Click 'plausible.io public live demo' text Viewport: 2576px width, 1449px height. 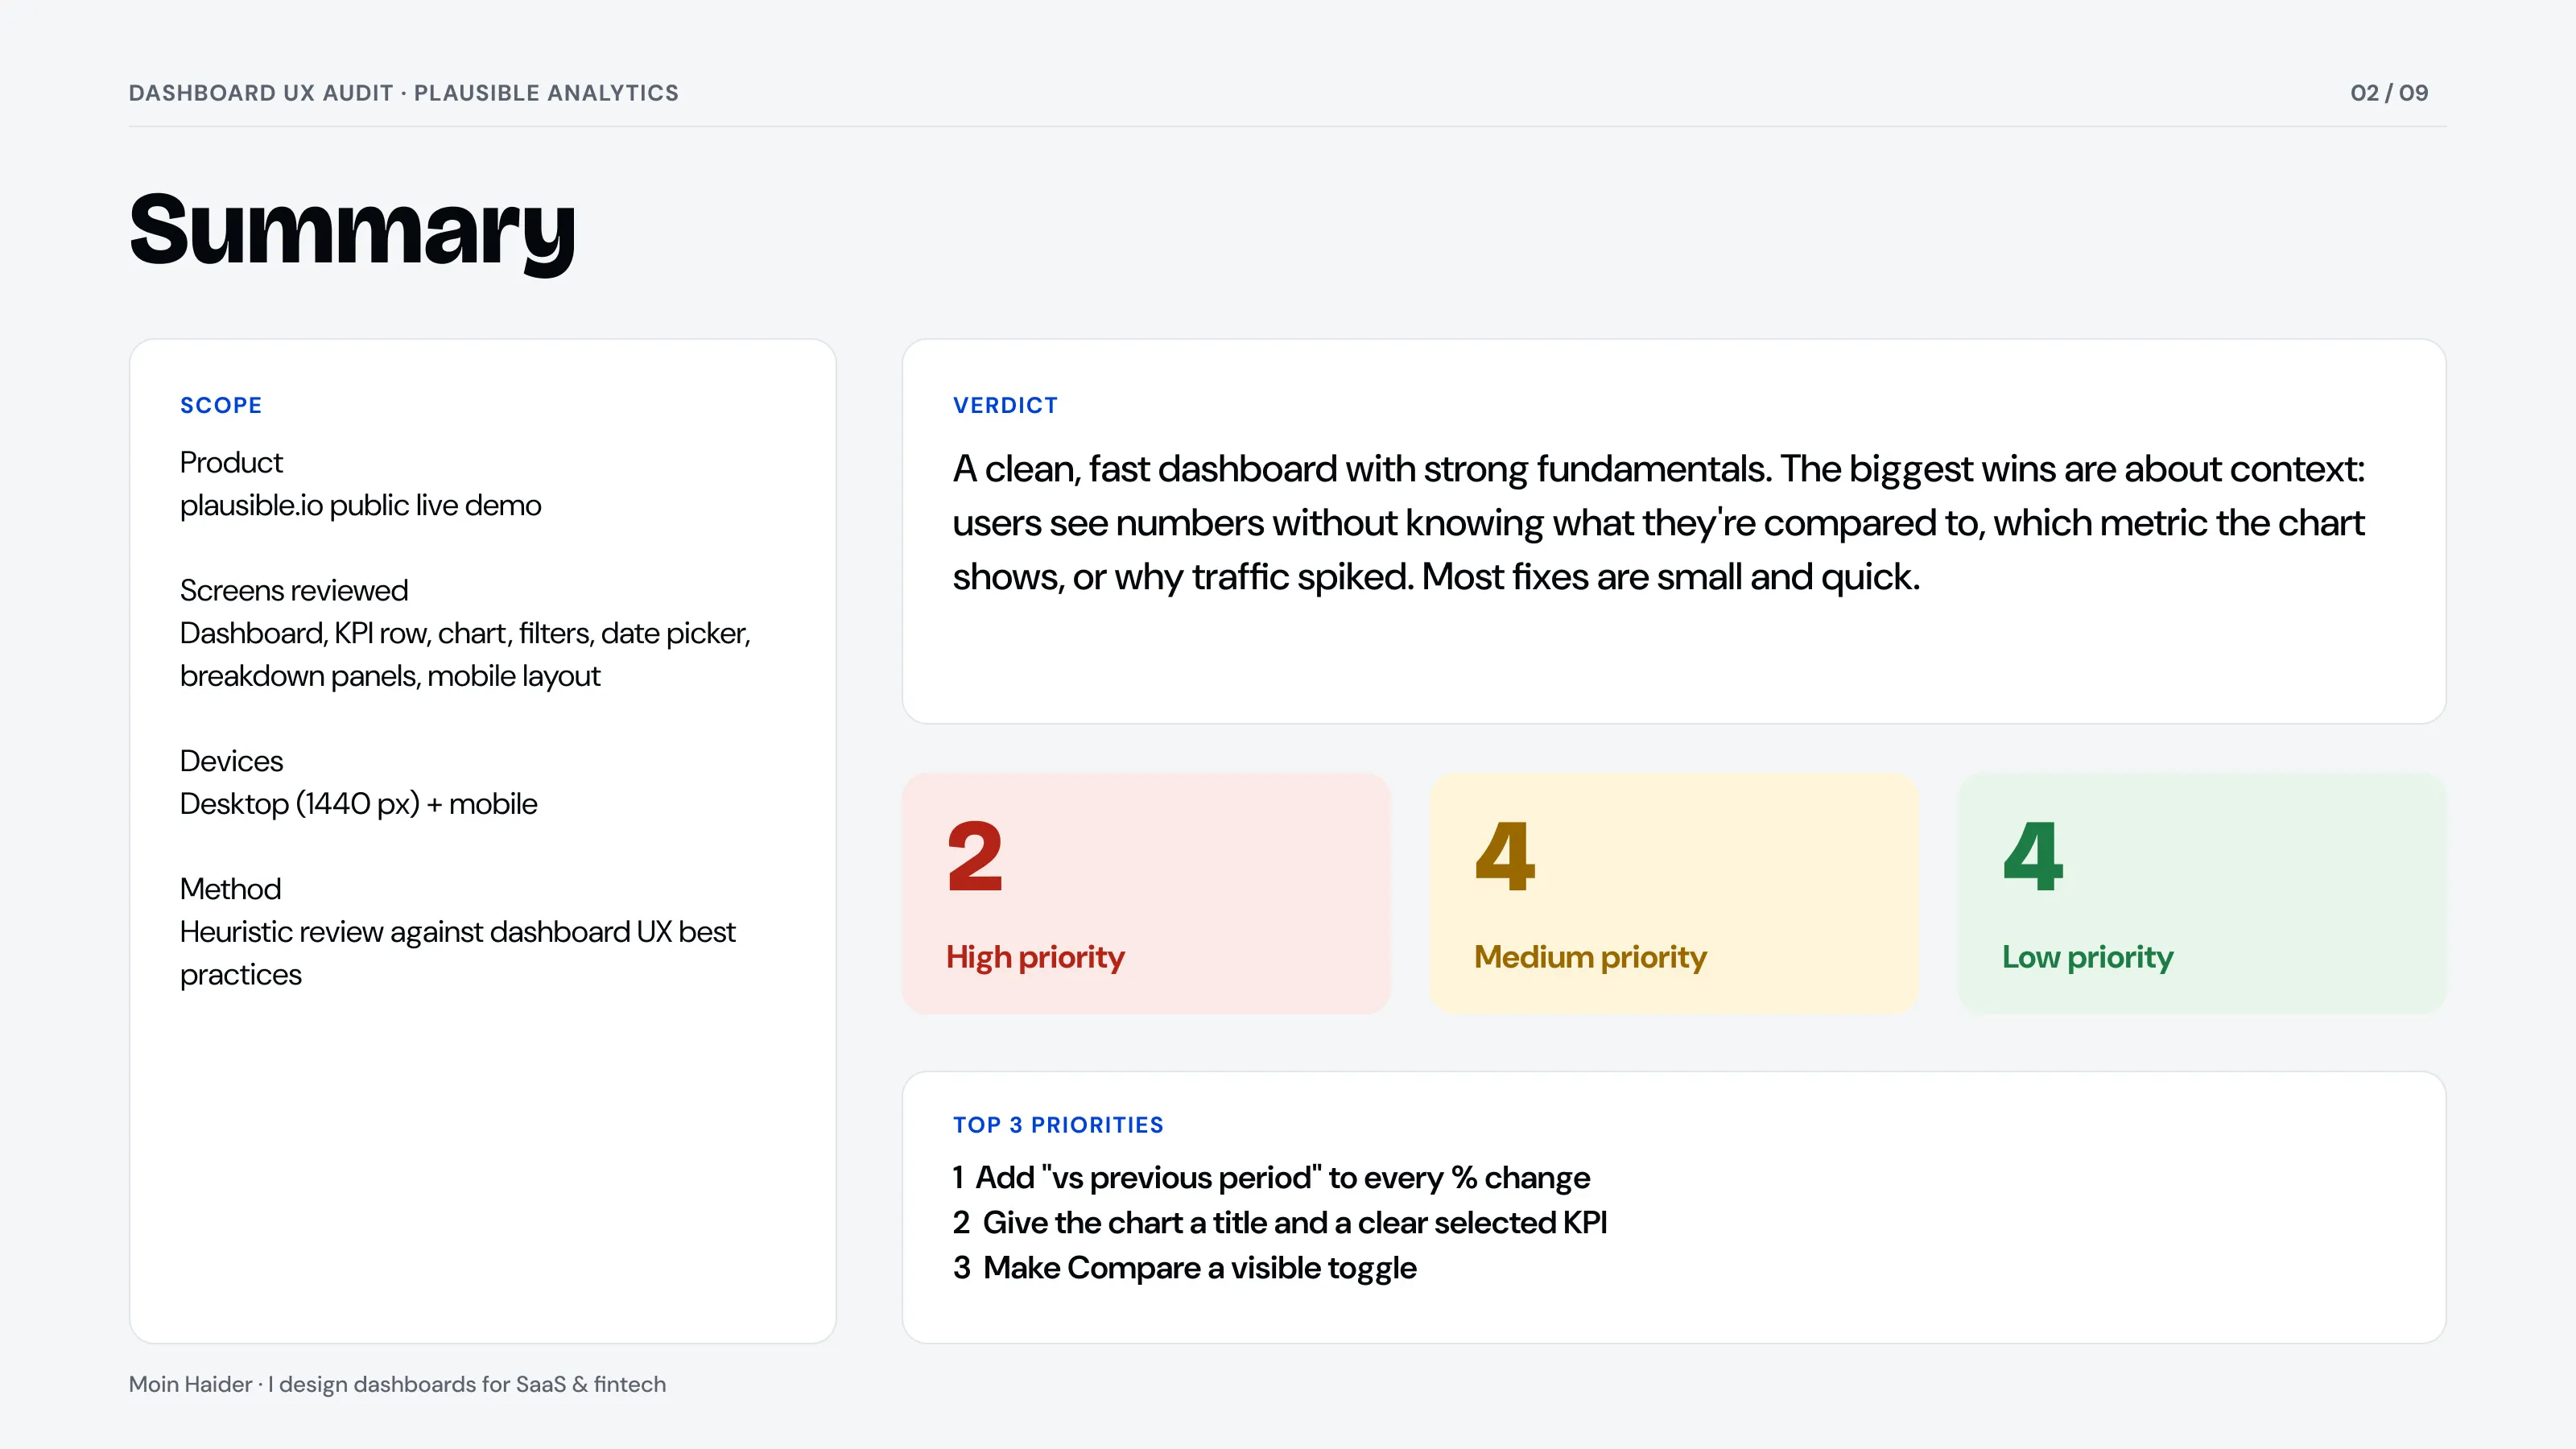point(360,505)
